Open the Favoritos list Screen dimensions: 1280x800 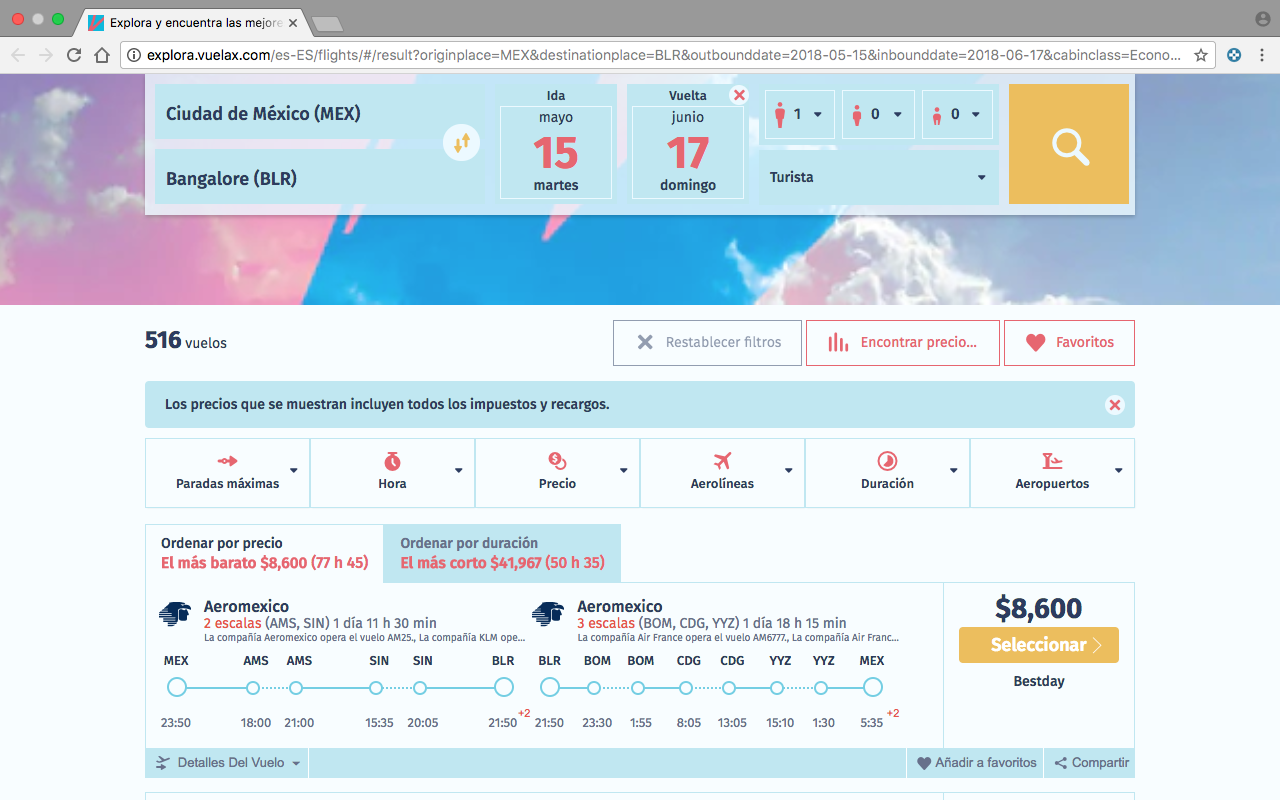click(1069, 342)
